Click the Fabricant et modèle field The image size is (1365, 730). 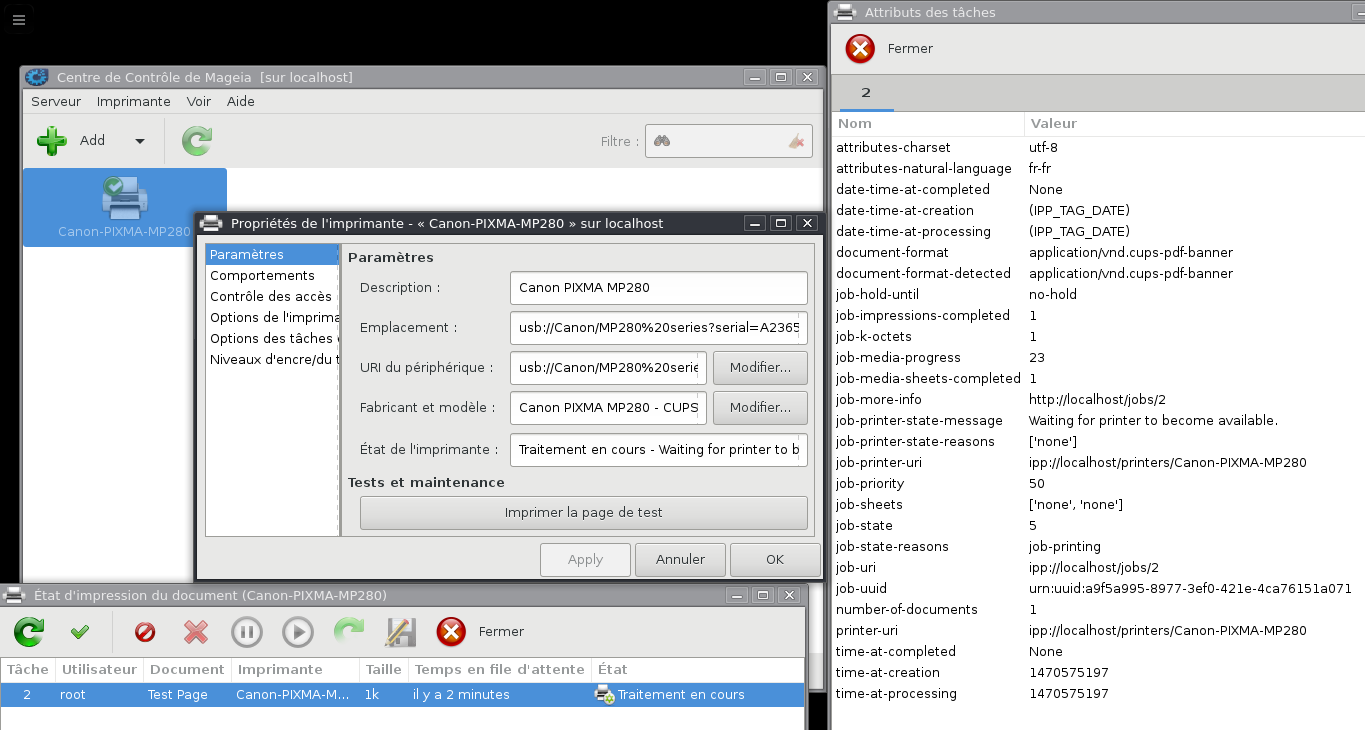[x=608, y=407]
